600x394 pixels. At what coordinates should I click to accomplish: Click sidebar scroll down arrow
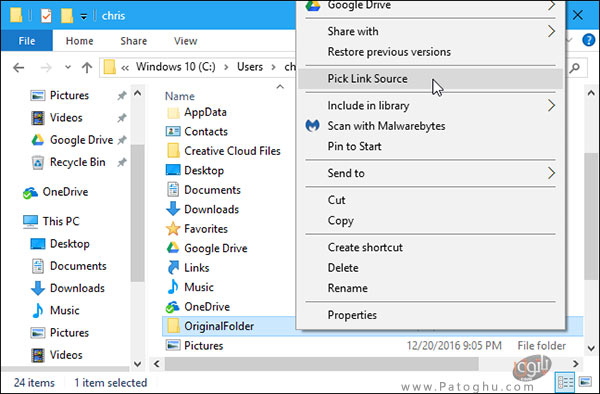pyautogui.click(x=137, y=364)
